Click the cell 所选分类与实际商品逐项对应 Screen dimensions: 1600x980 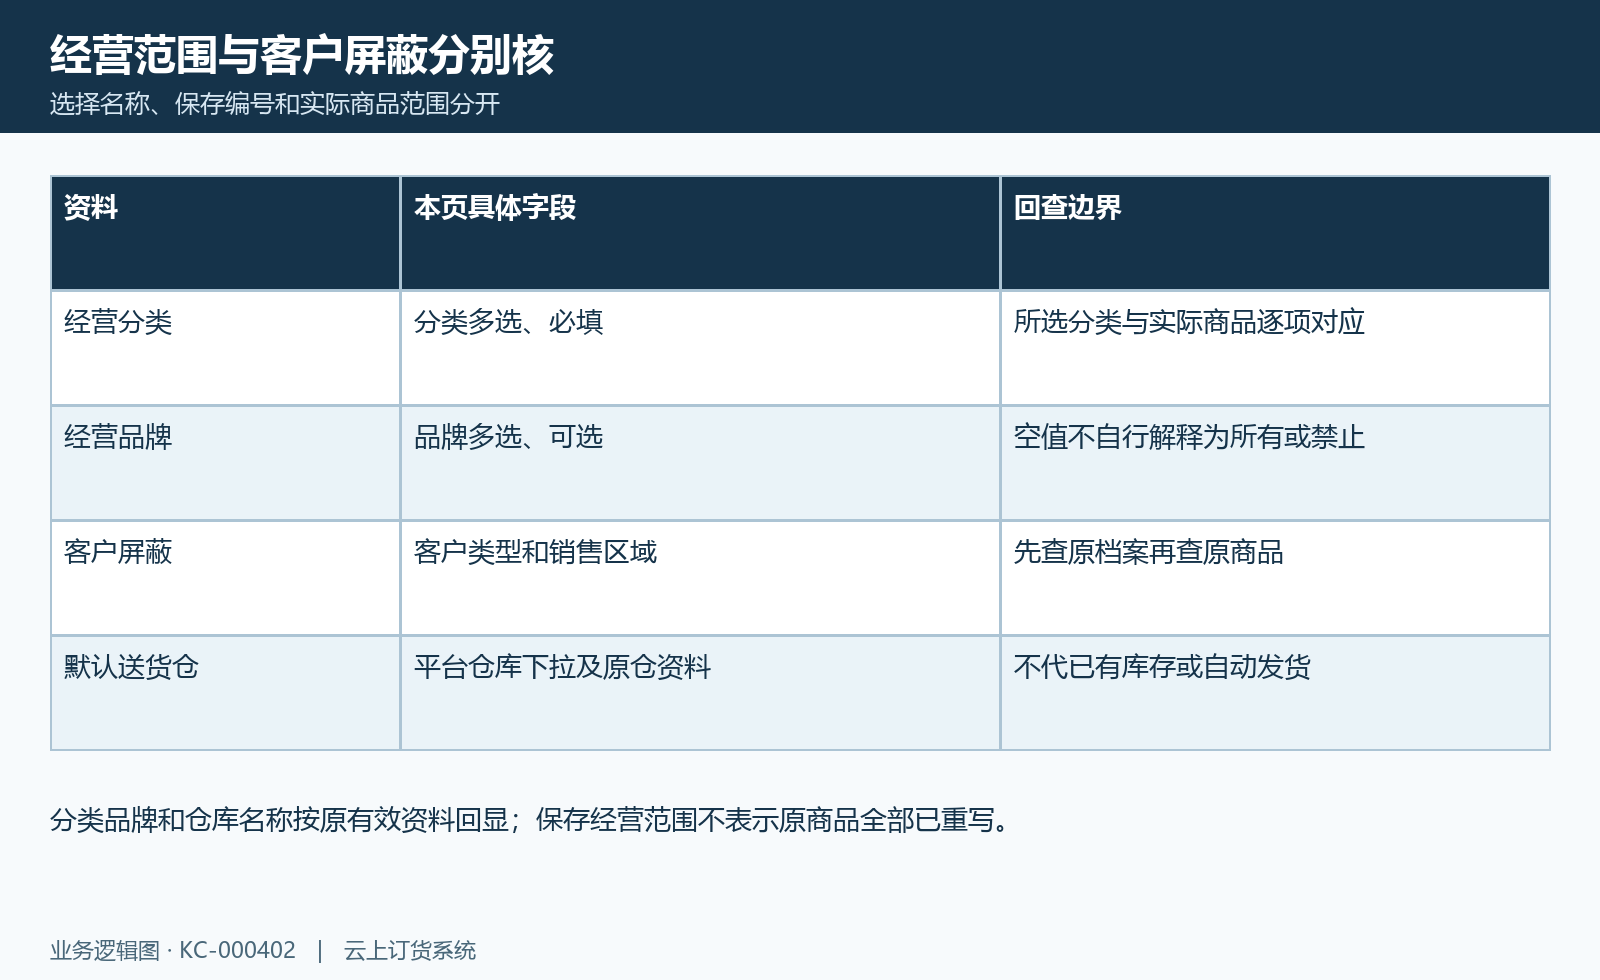tap(1275, 348)
